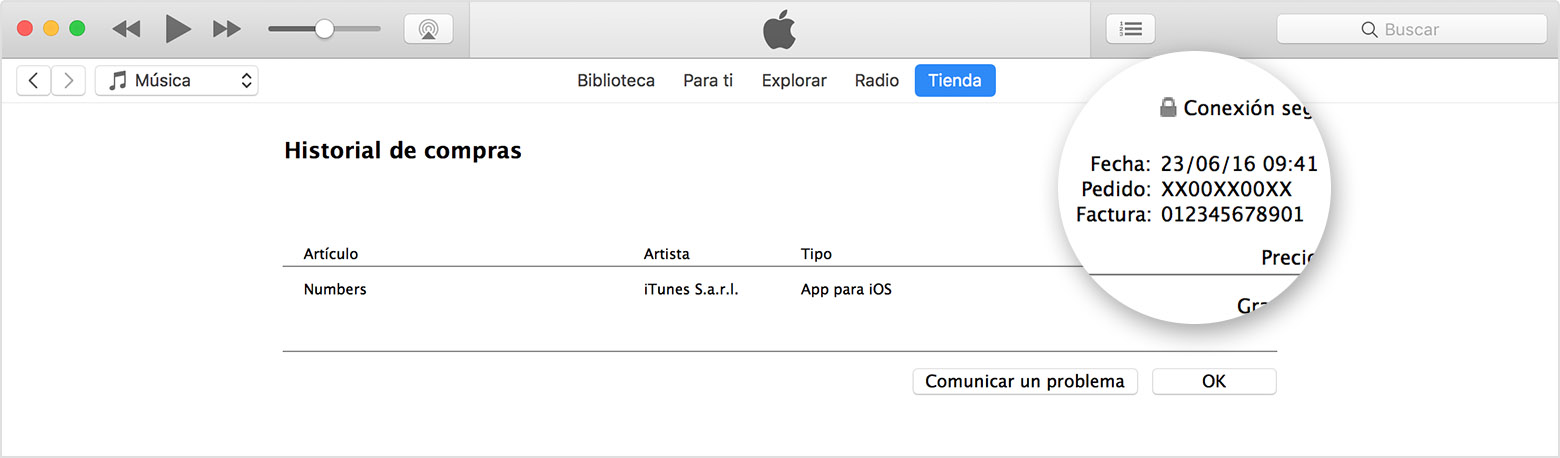This screenshot has width=1560, height=458.
Task: Go forward with the right chevron
Action: click(68, 81)
